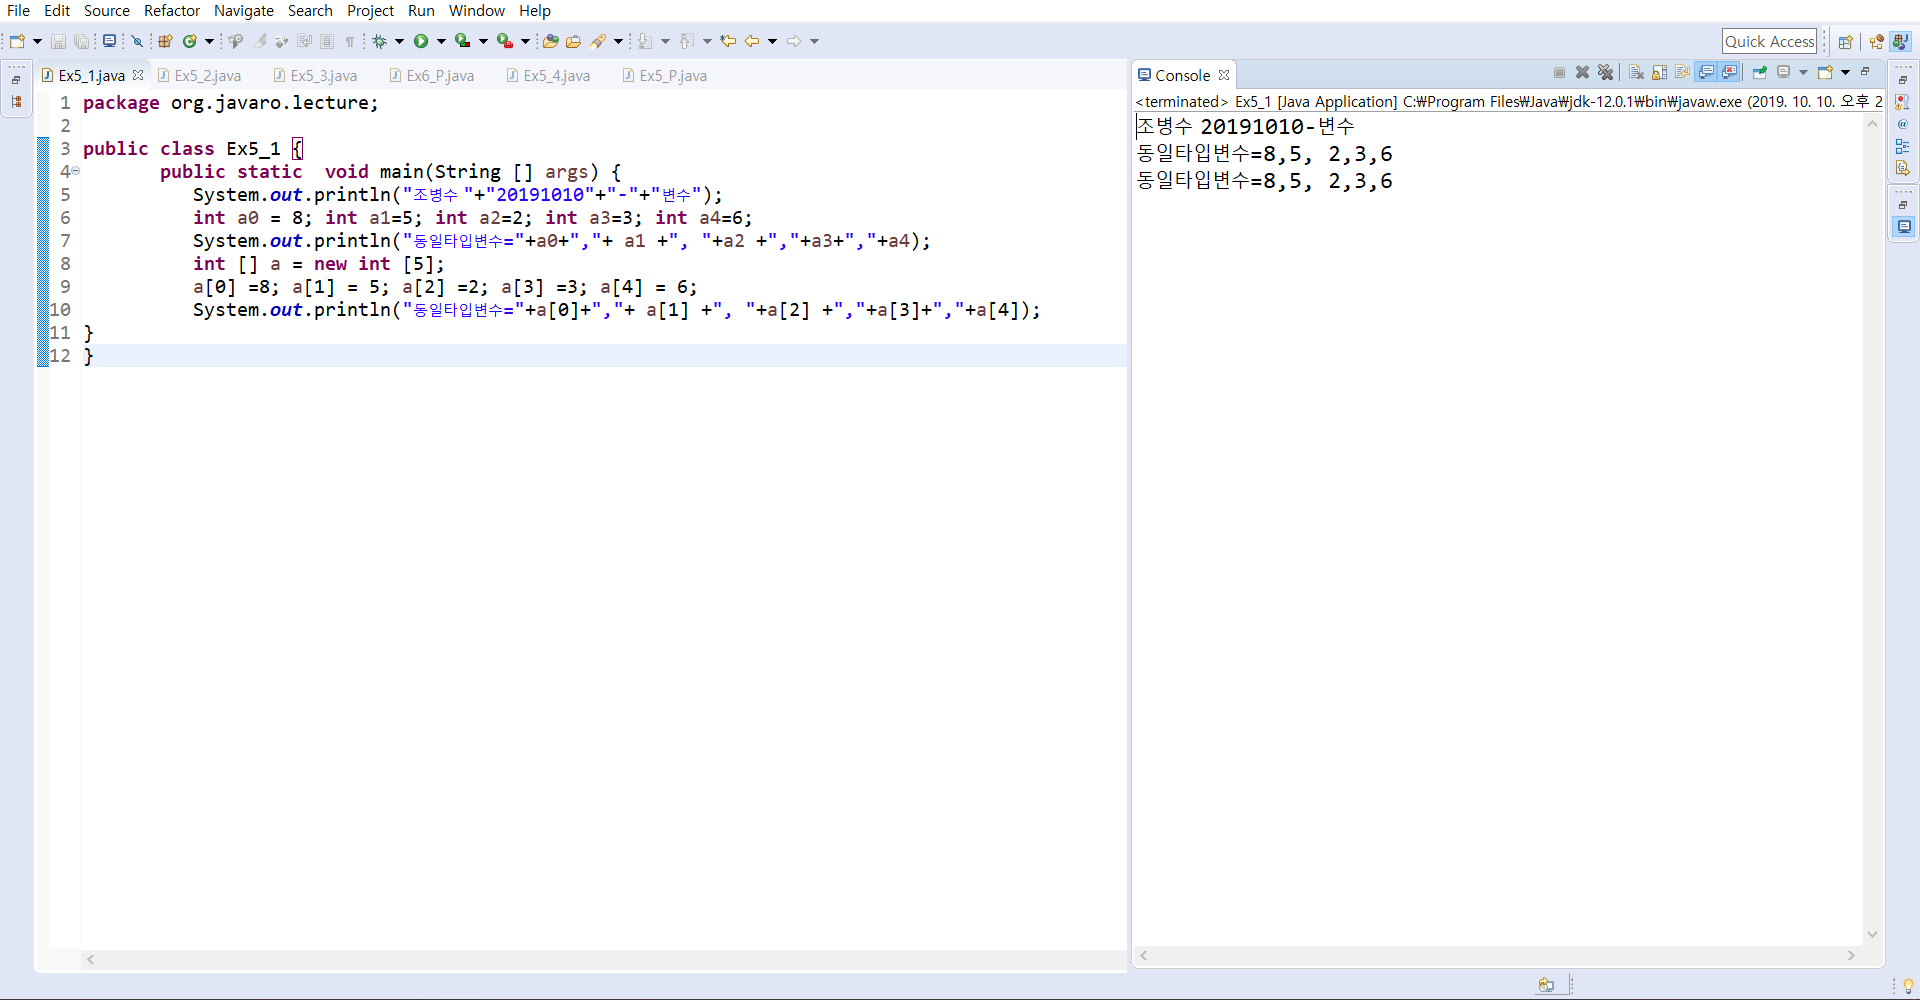Open the New Console View dropdown arrow

[x=1845, y=72]
